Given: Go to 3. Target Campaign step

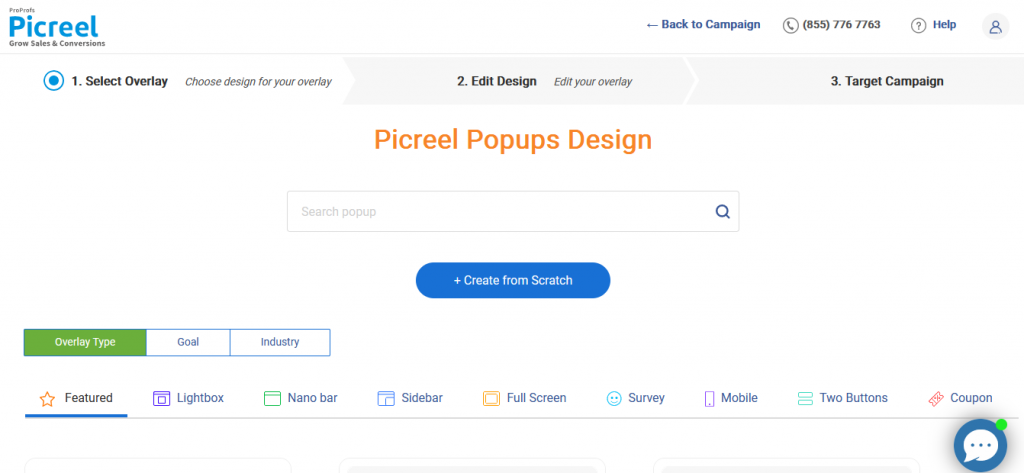Looking at the screenshot, I should (x=887, y=82).
